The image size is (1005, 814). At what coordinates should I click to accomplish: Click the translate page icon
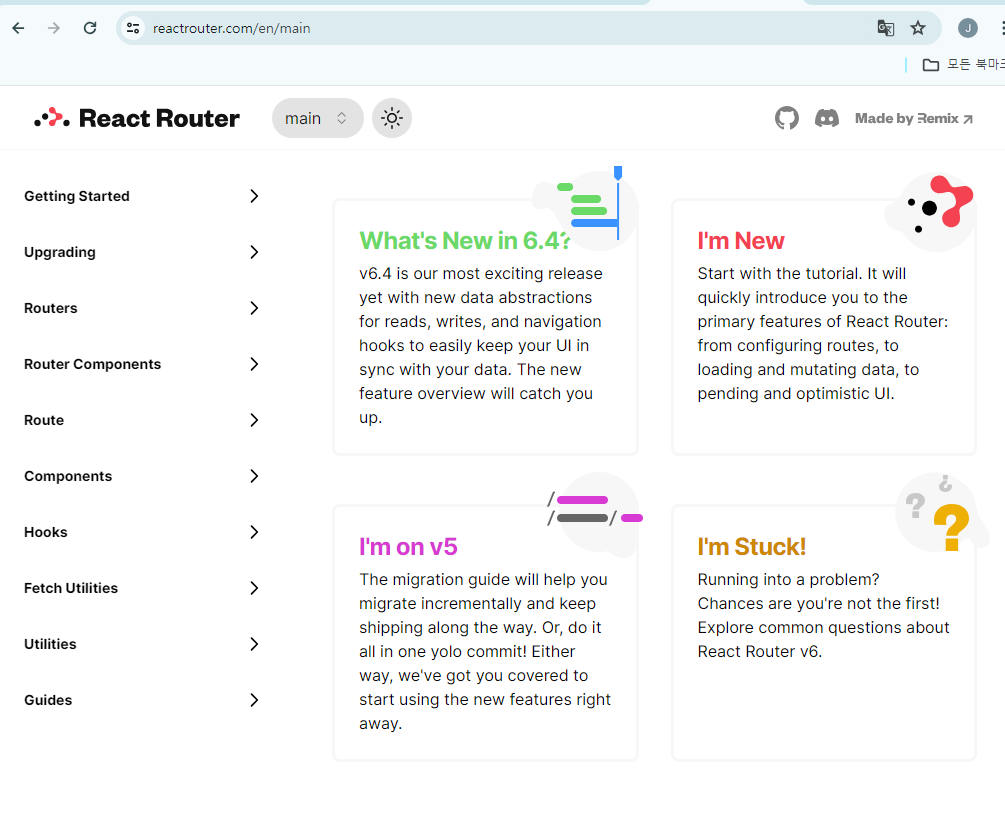click(885, 28)
